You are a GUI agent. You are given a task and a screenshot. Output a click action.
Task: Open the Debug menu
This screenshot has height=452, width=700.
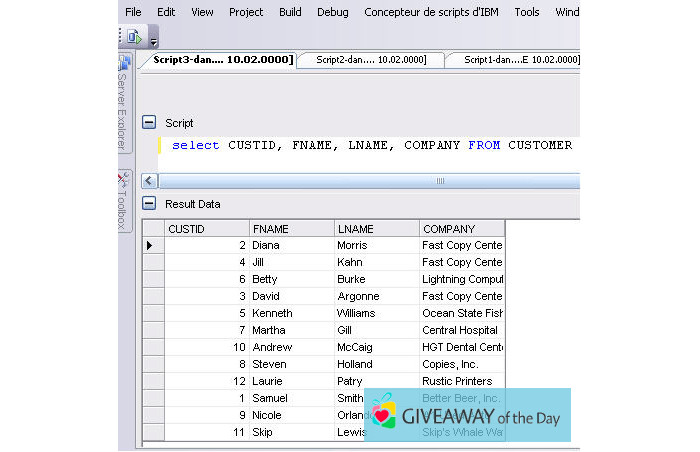tap(333, 12)
